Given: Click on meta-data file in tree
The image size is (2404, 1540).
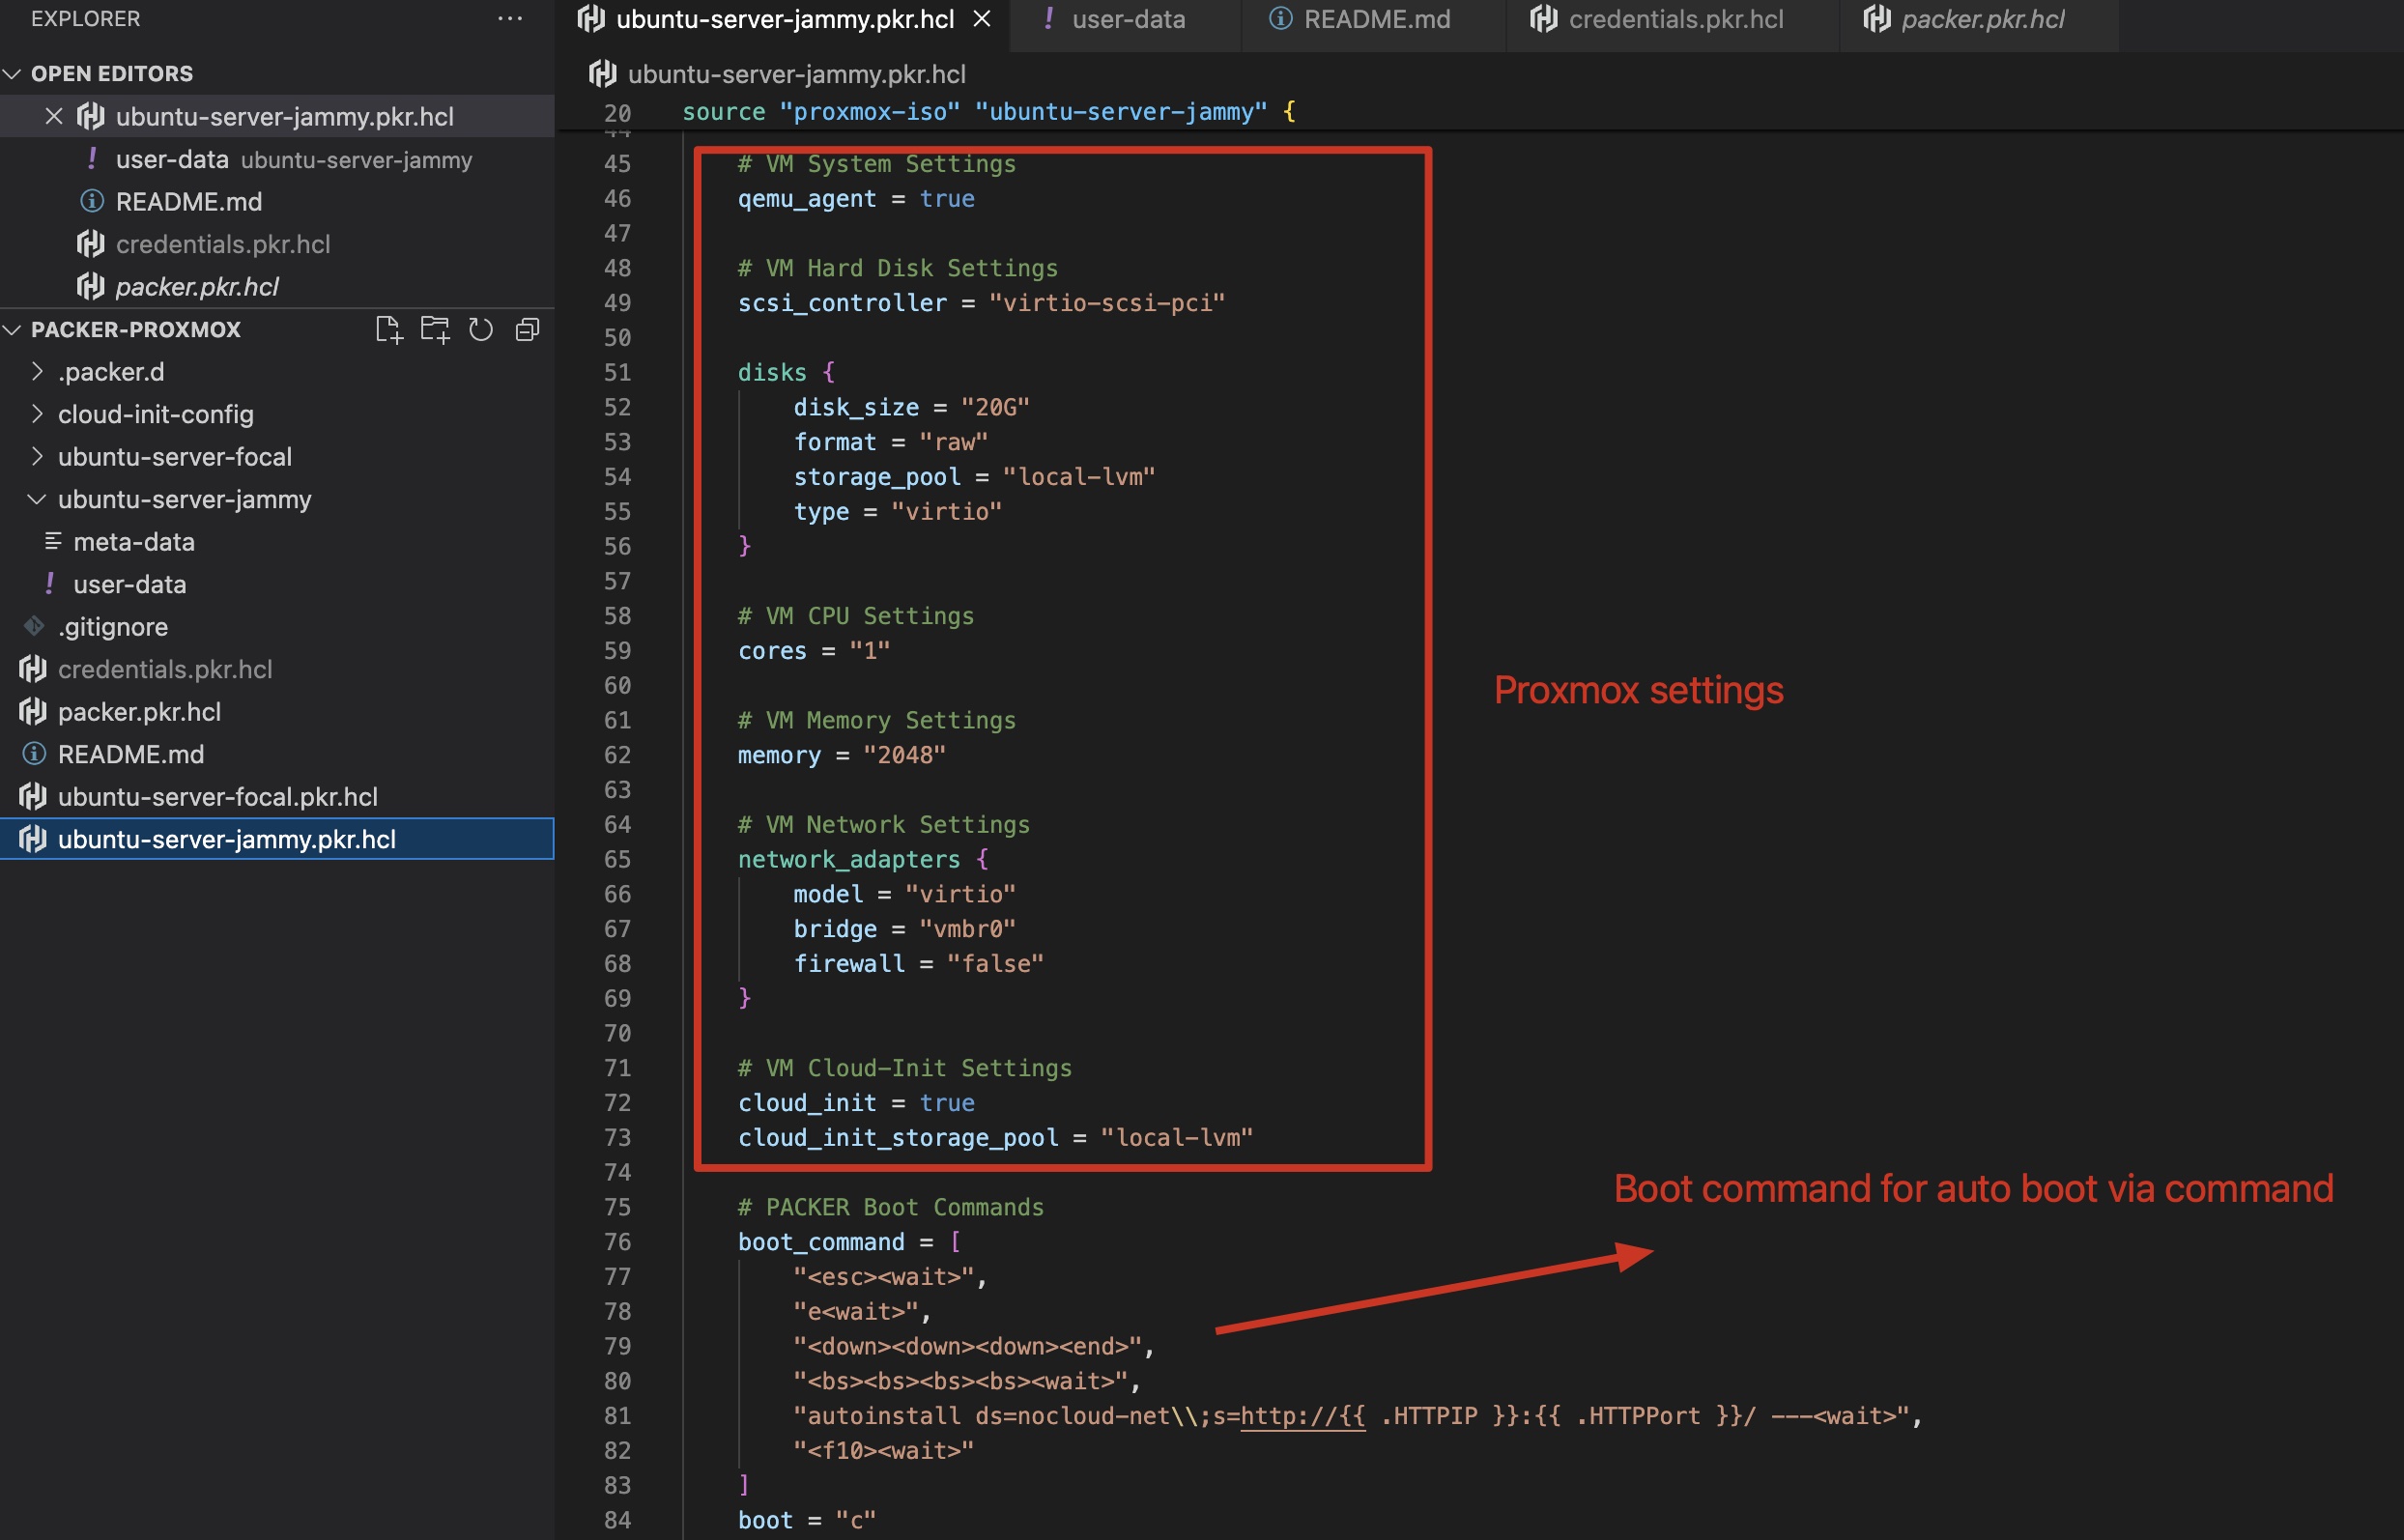Looking at the screenshot, I should click(129, 540).
